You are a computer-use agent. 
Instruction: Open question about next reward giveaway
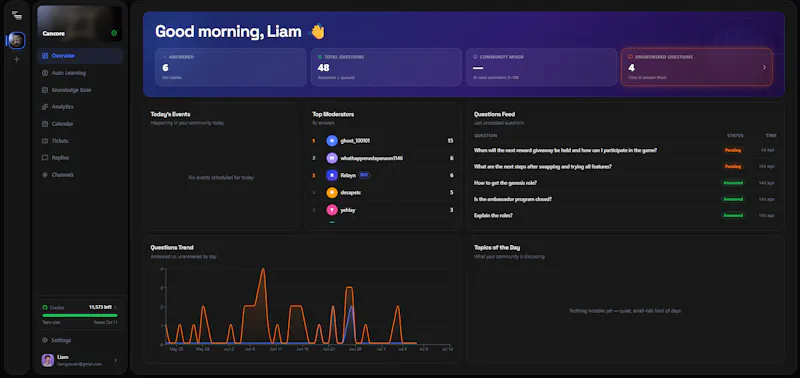tap(565, 150)
